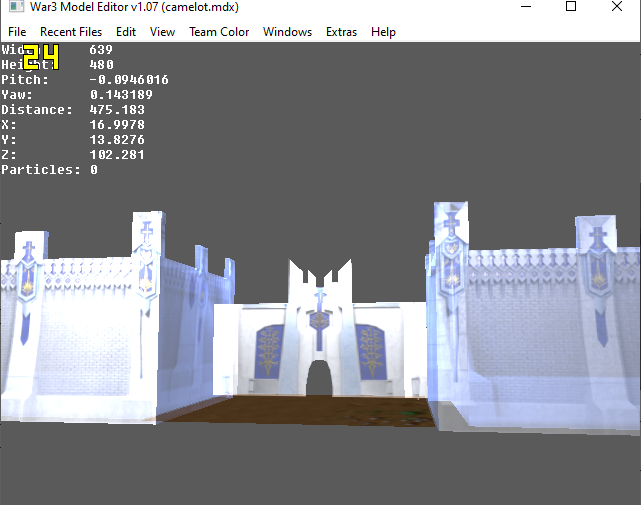
Task: Open the Help menu
Action: pyautogui.click(x=383, y=32)
